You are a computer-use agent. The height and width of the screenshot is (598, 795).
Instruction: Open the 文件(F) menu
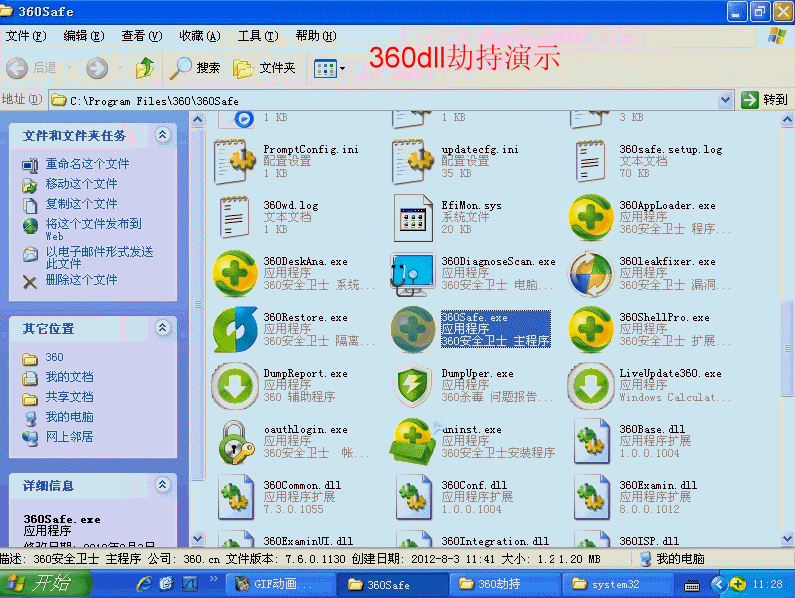(x=26, y=36)
